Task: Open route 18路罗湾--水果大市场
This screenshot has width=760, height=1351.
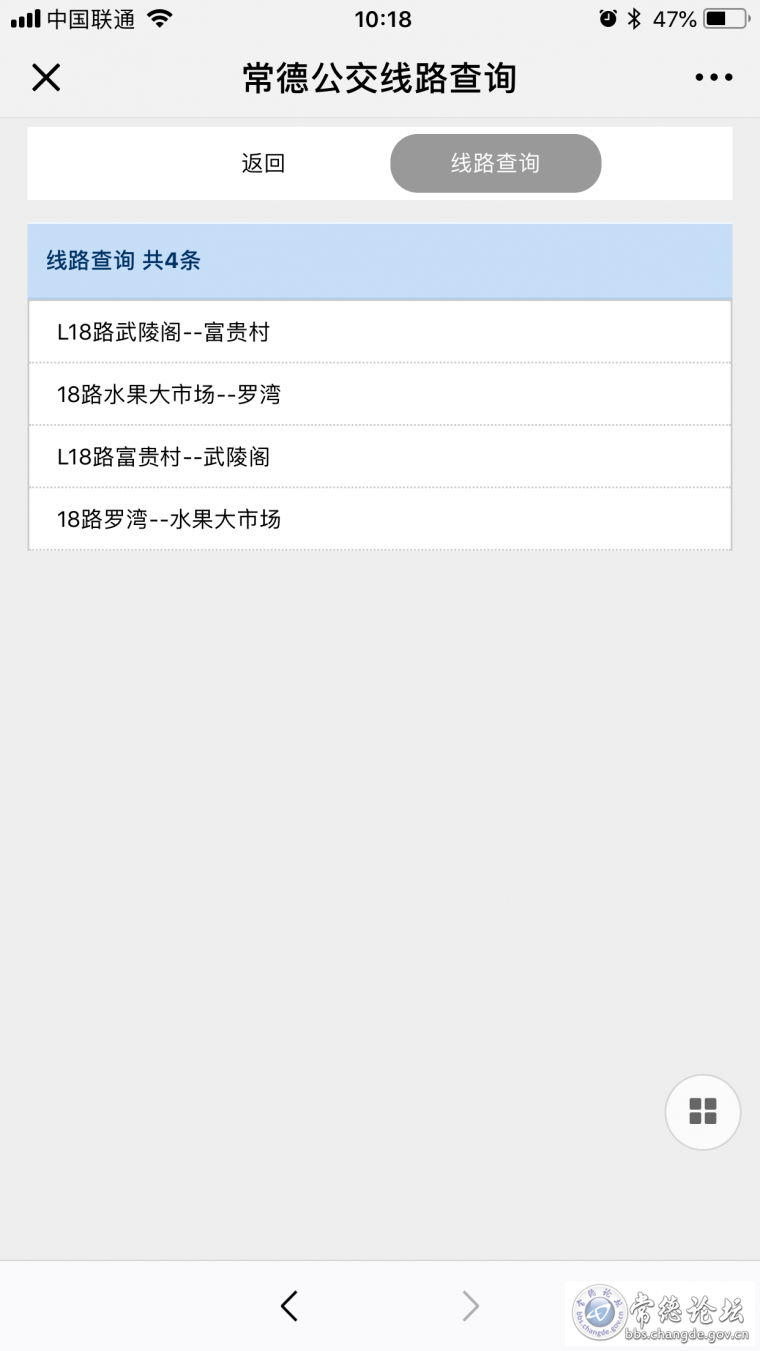Action: (380, 519)
